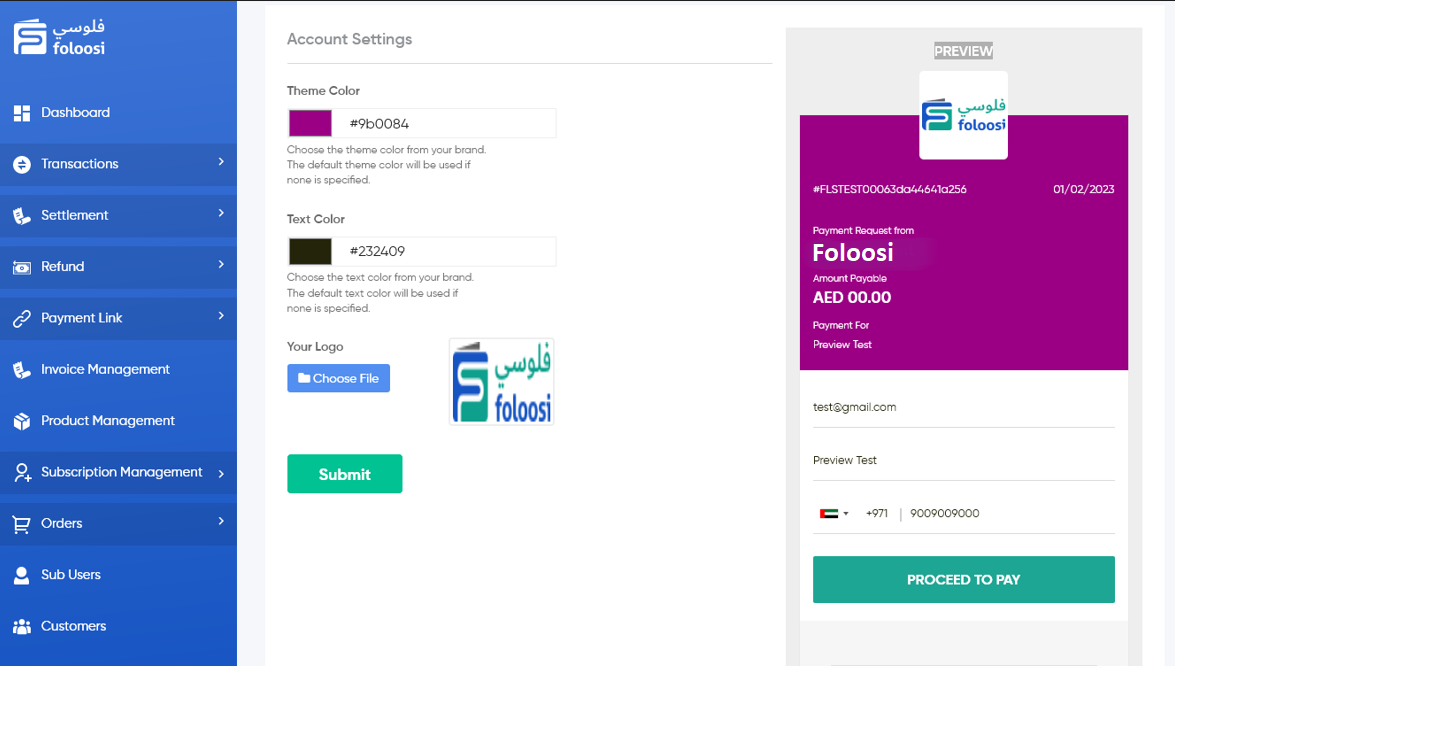Open the purple Theme Color swatch
This screenshot has width=1452, height=742.
coord(310,123)
